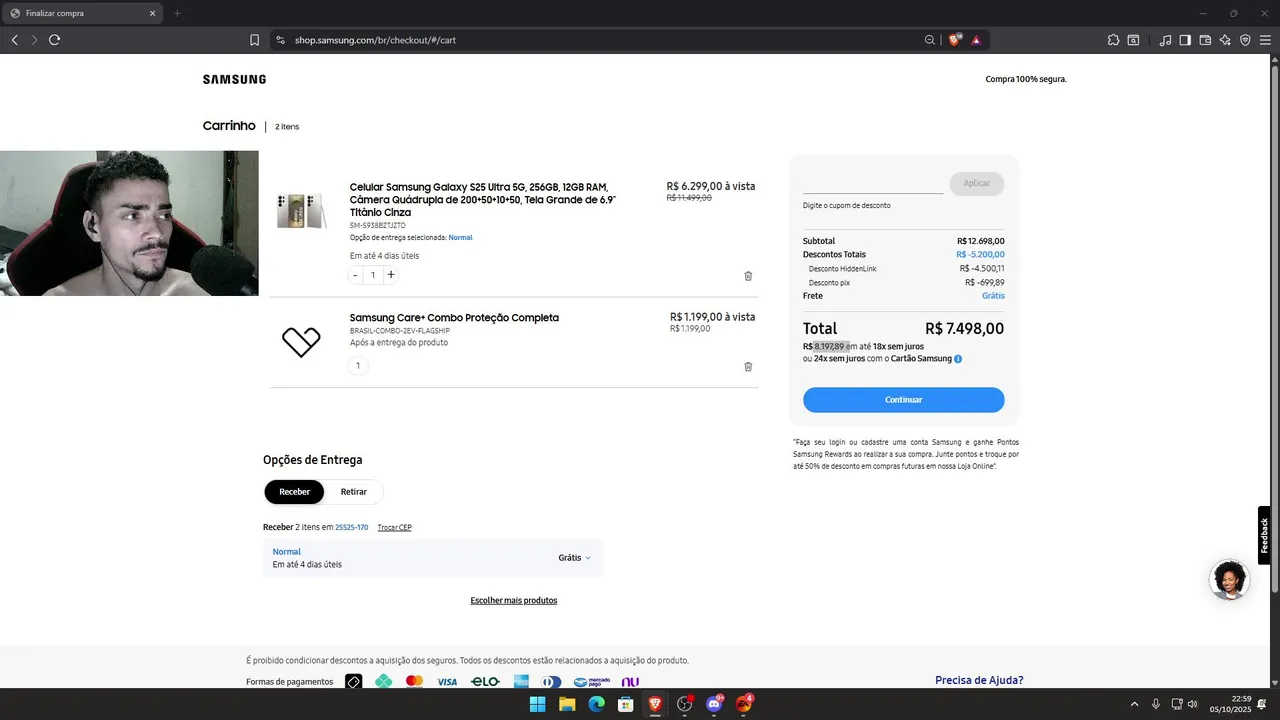Open the tab search icon in toolbar
Screen dimensions: 1280x720
1133,40
